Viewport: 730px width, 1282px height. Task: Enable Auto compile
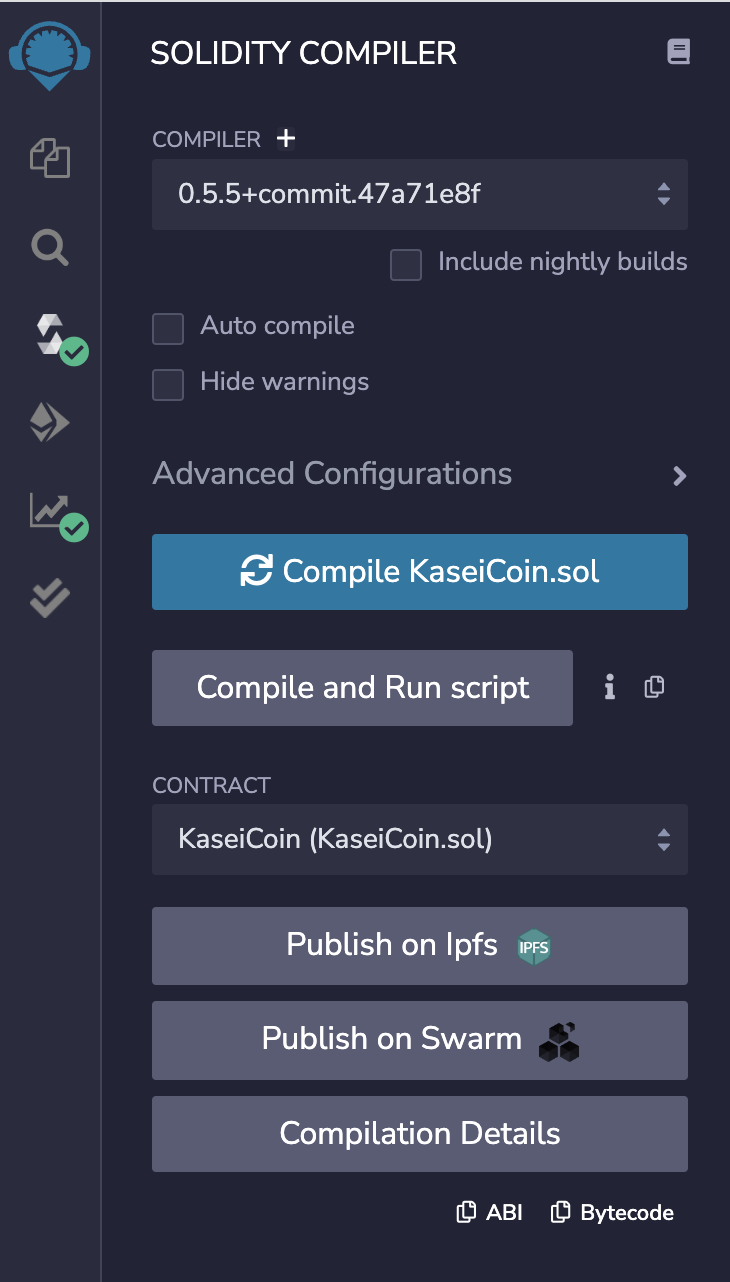167,328
